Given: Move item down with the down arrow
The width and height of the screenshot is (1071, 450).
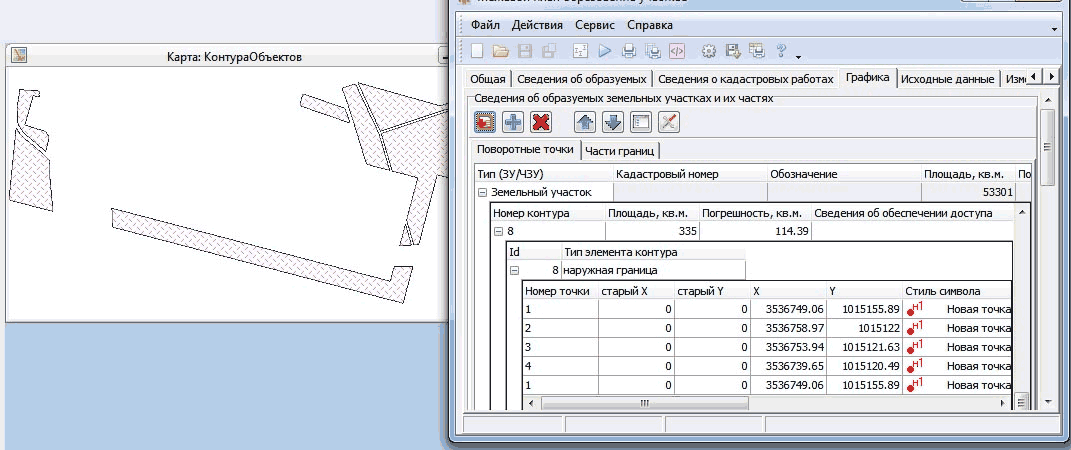Looking at the screenshot, I should pos(613,122).
